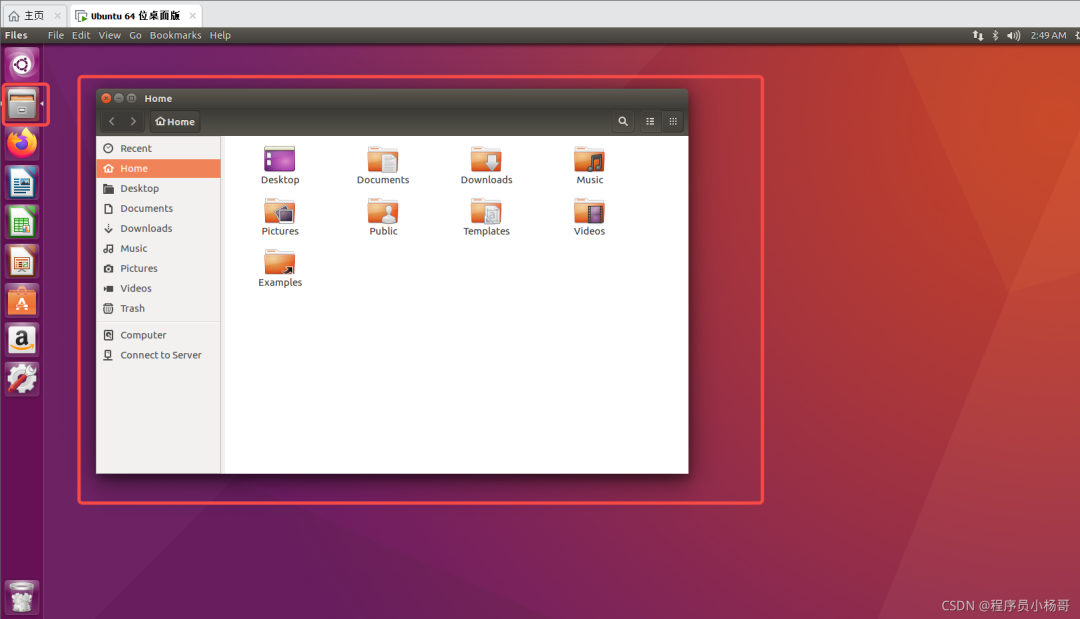Open the Ubuntu Dash search launcher
The width and height of the screenshot is (1080, 619).
(x=22, y=65)
